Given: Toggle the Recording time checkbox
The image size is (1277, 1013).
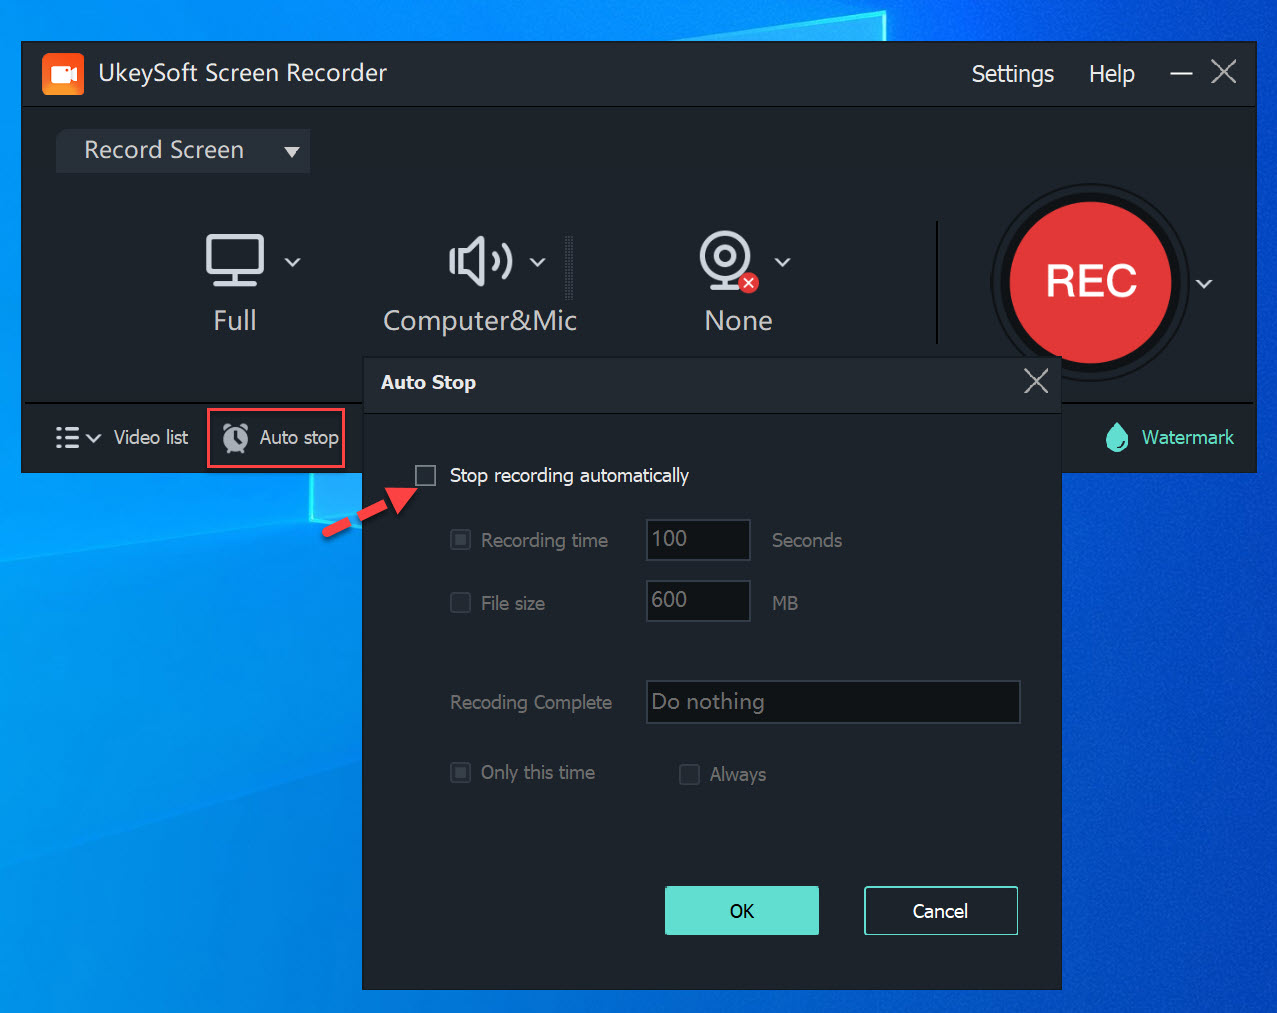Looking at the screenshot, I should point(460,540).
